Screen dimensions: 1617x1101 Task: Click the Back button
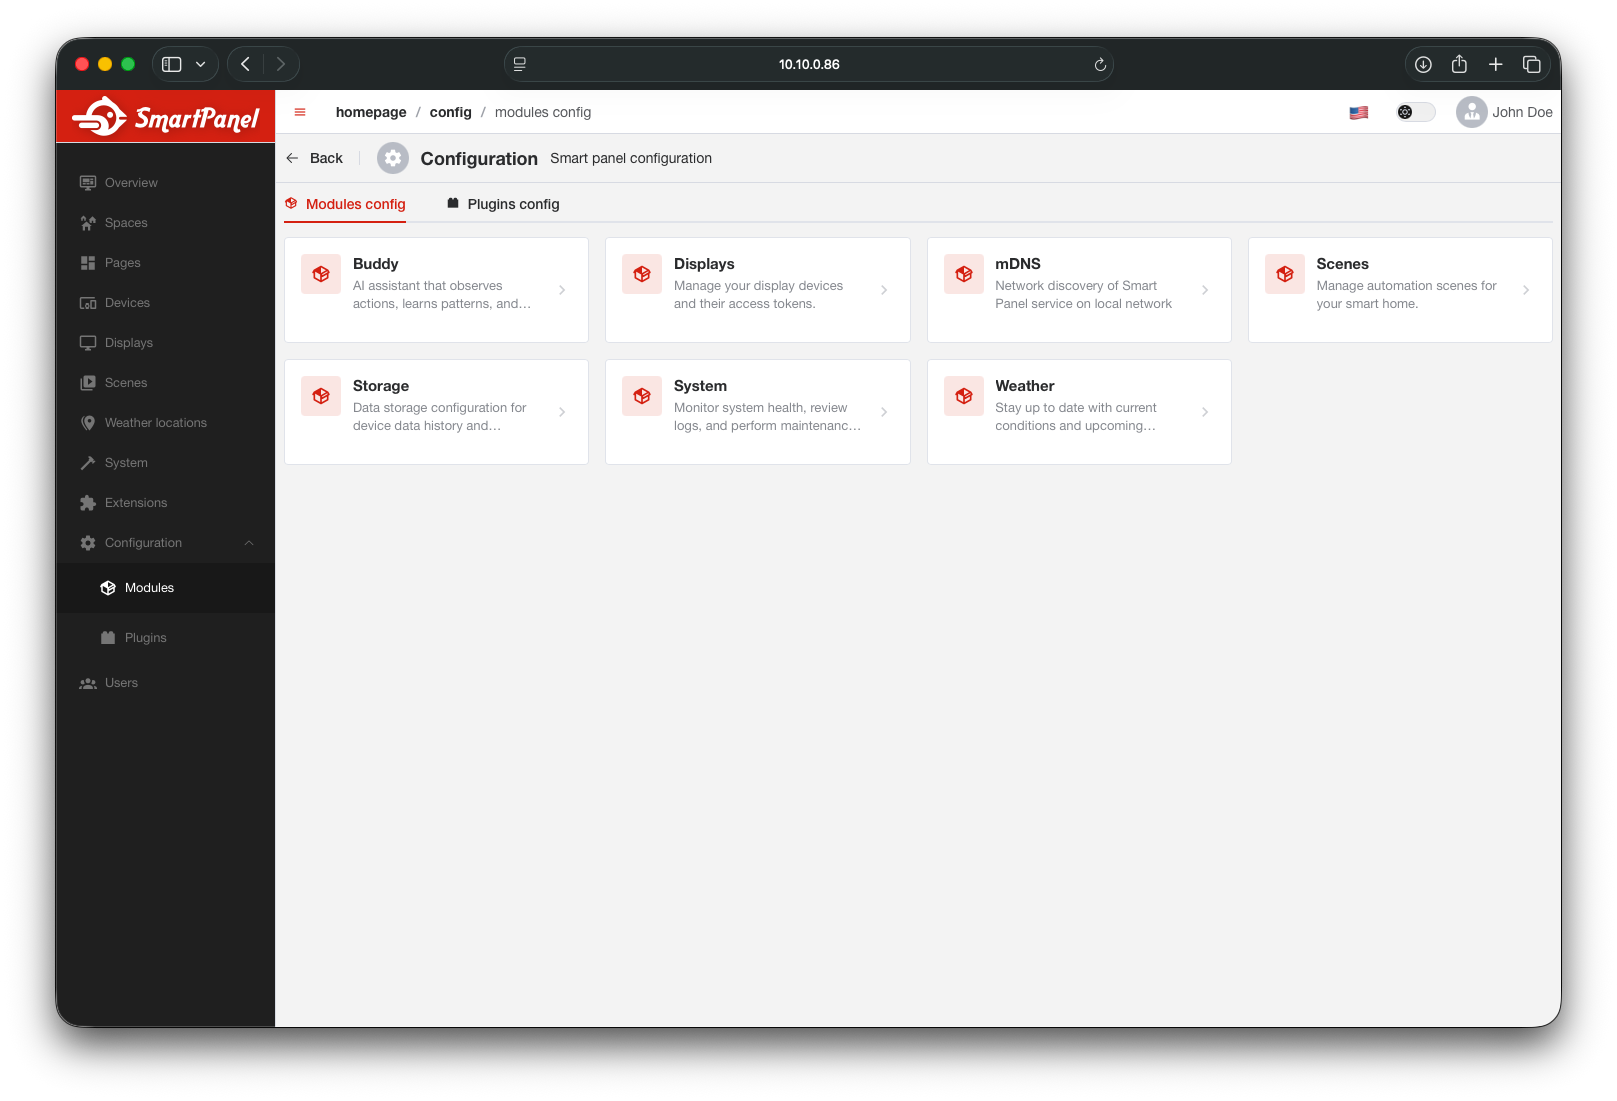pos(315,158)
